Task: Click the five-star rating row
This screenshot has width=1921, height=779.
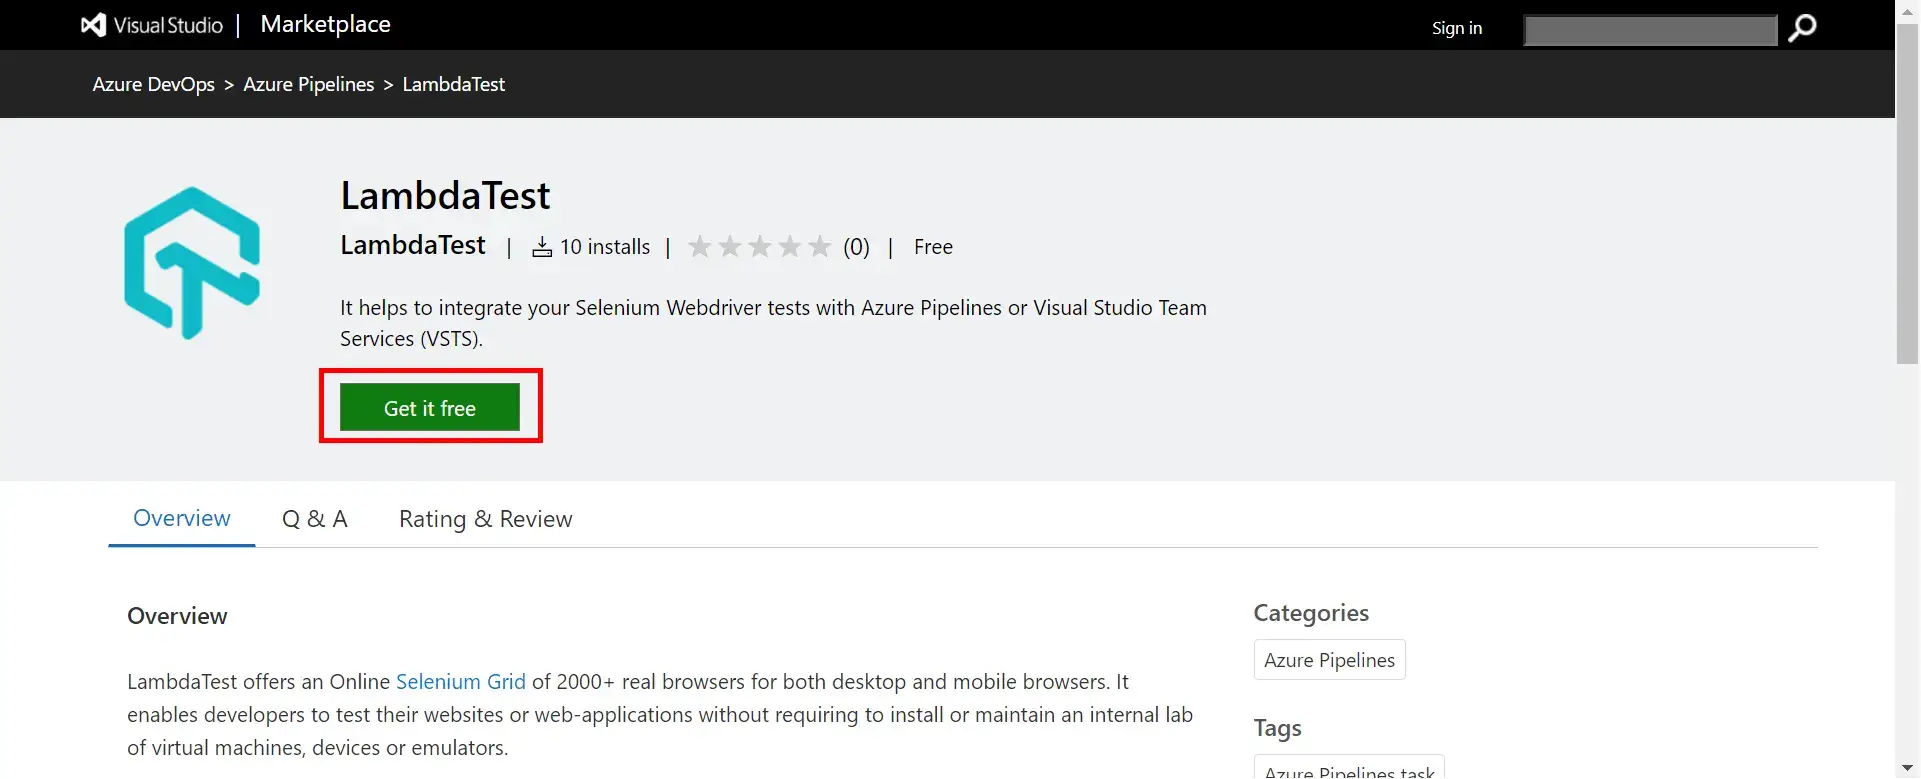Action: [x=760, y=246]
